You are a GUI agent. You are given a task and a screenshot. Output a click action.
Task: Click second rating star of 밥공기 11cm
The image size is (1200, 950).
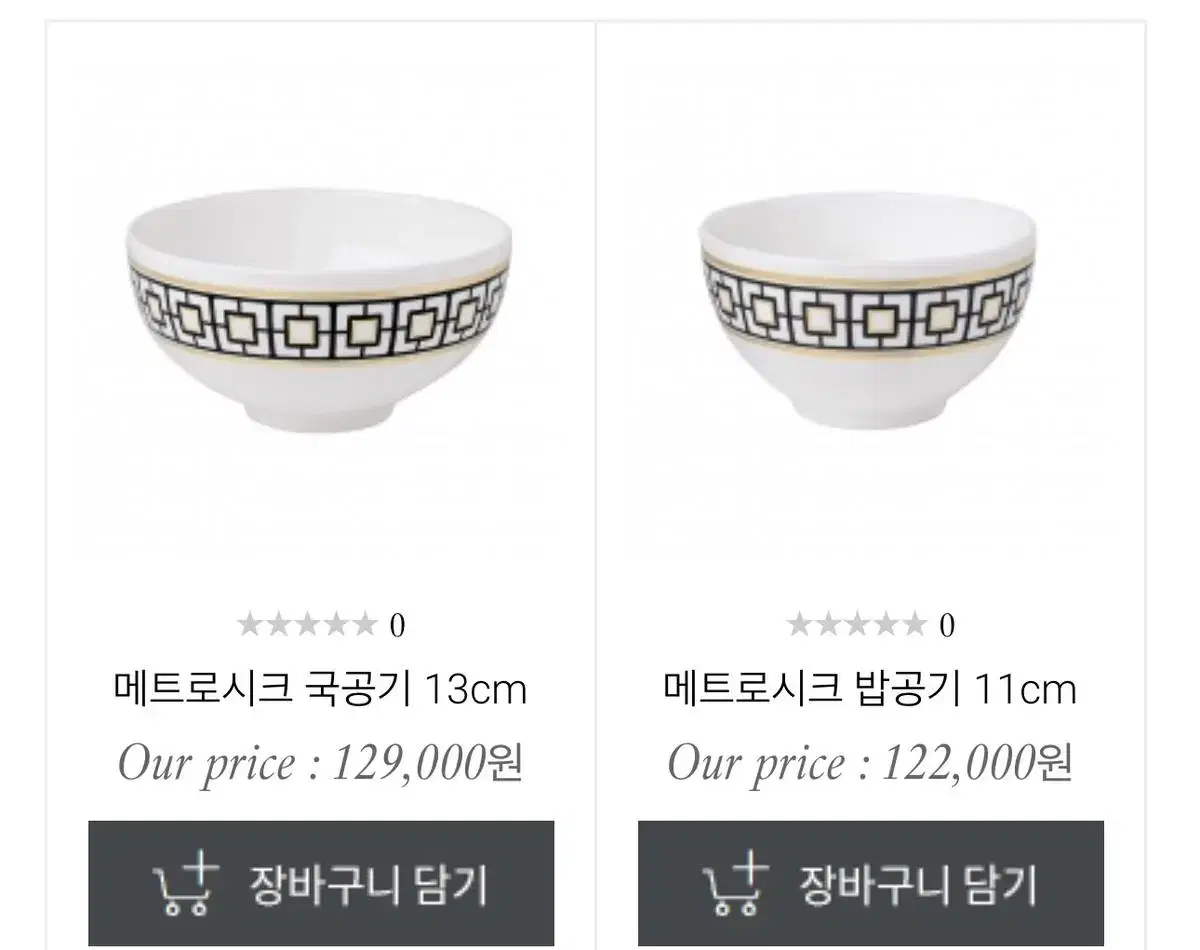(828, 626)
